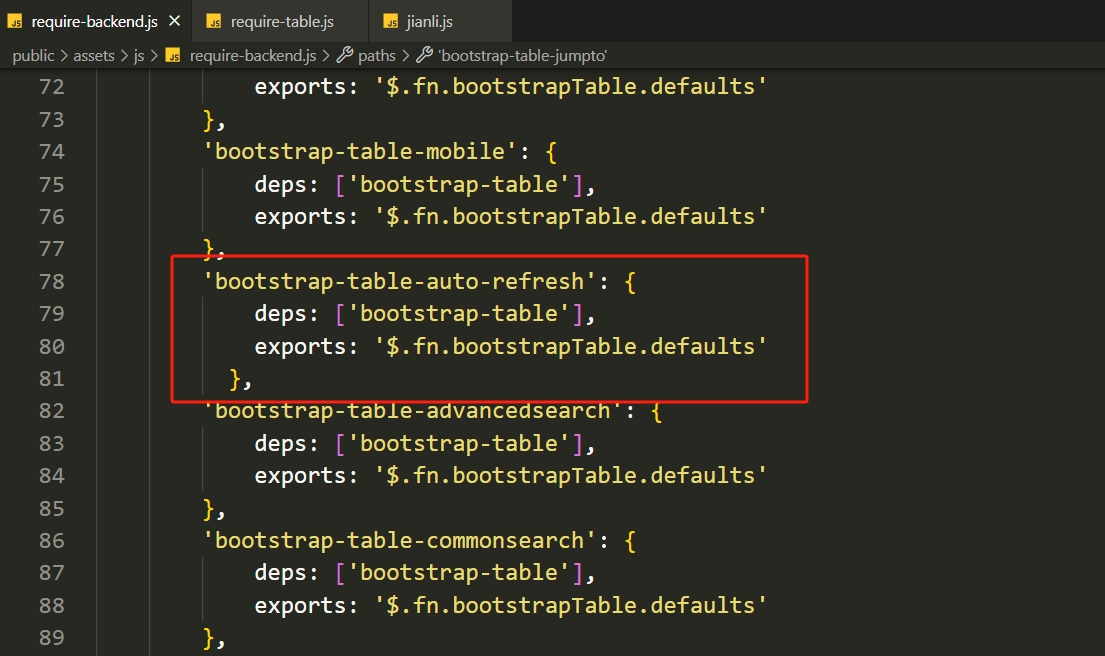Click the '$.fn.bootstrapTable.defaults' string on line 80

coord(570,346)
